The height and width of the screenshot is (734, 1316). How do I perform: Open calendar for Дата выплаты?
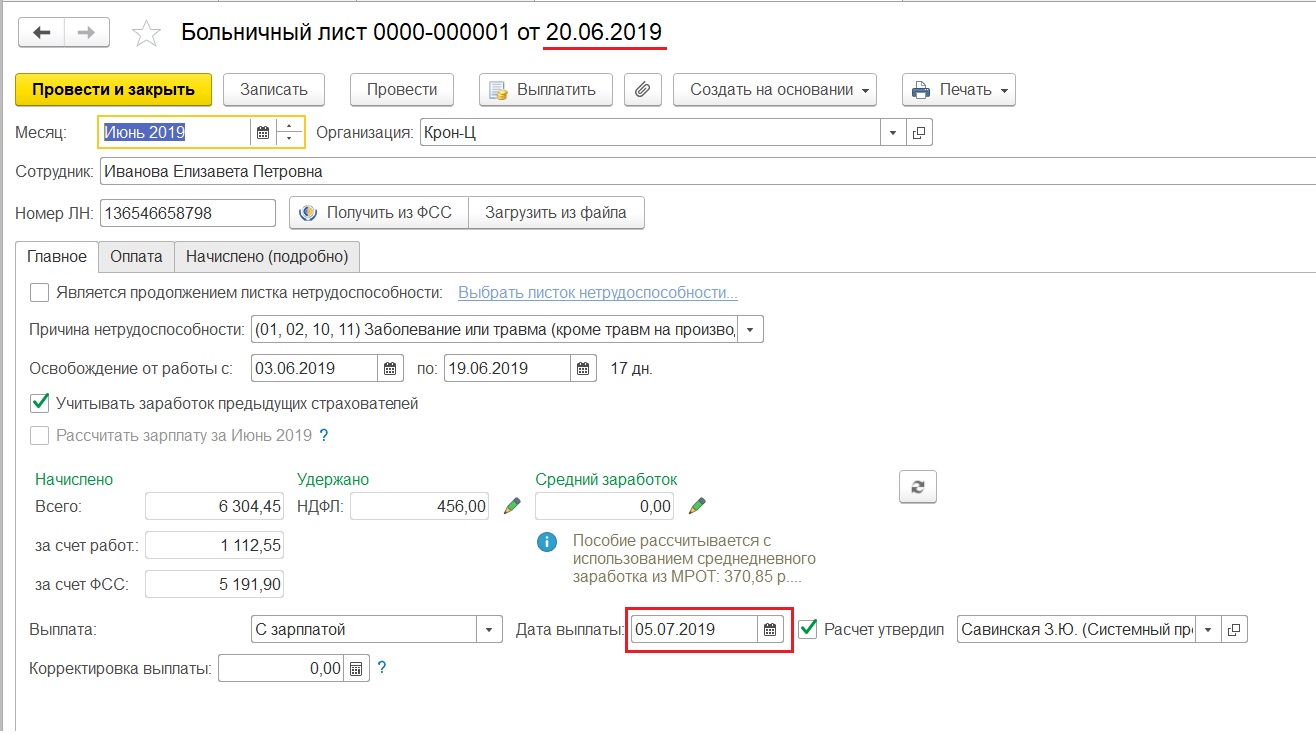coord(770,630)
